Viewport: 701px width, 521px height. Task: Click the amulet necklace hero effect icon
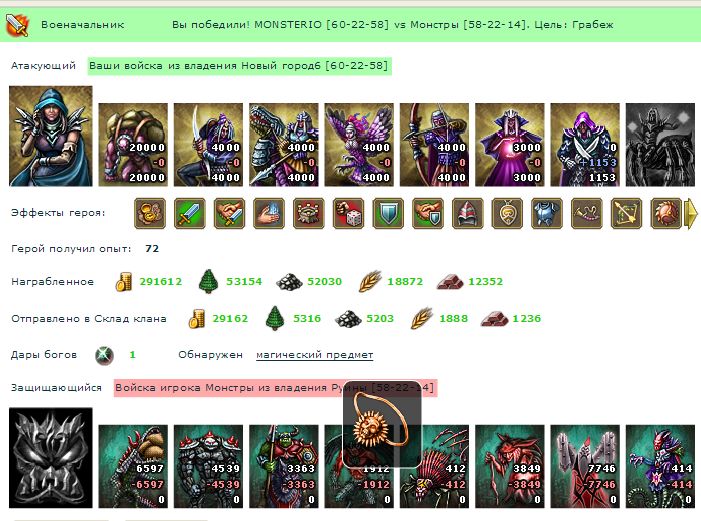[507, 213]
